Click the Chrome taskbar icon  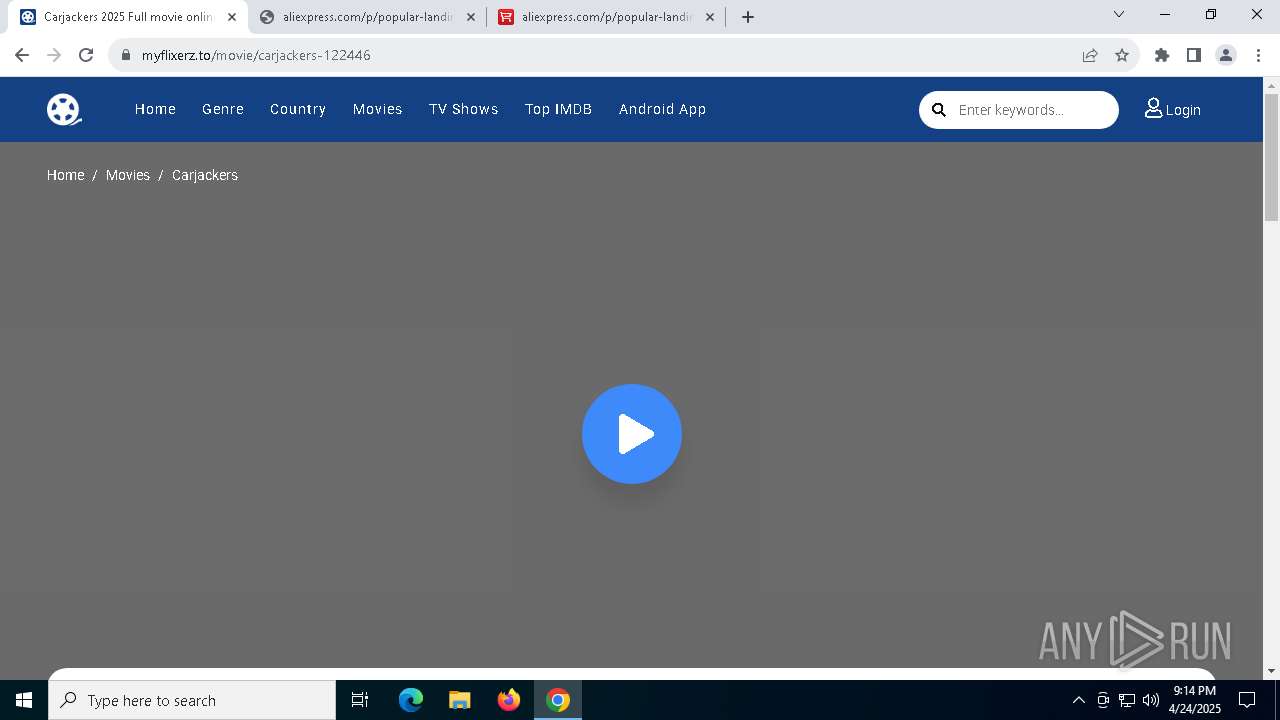558,700
